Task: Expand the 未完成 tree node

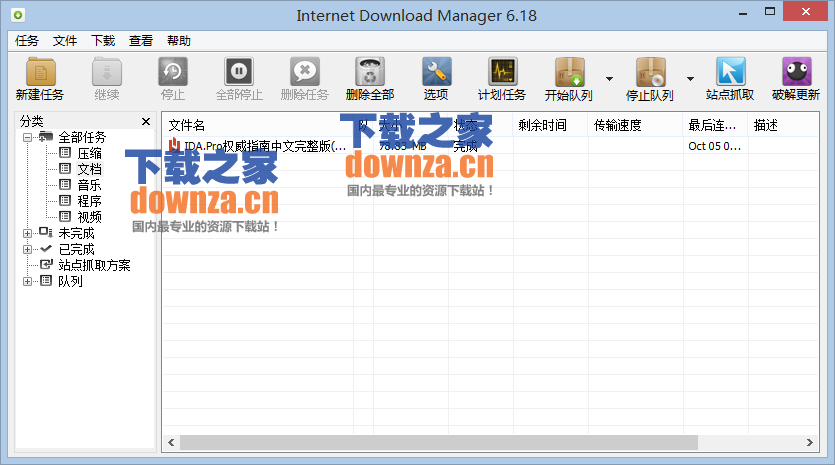Action: point(27,233)
